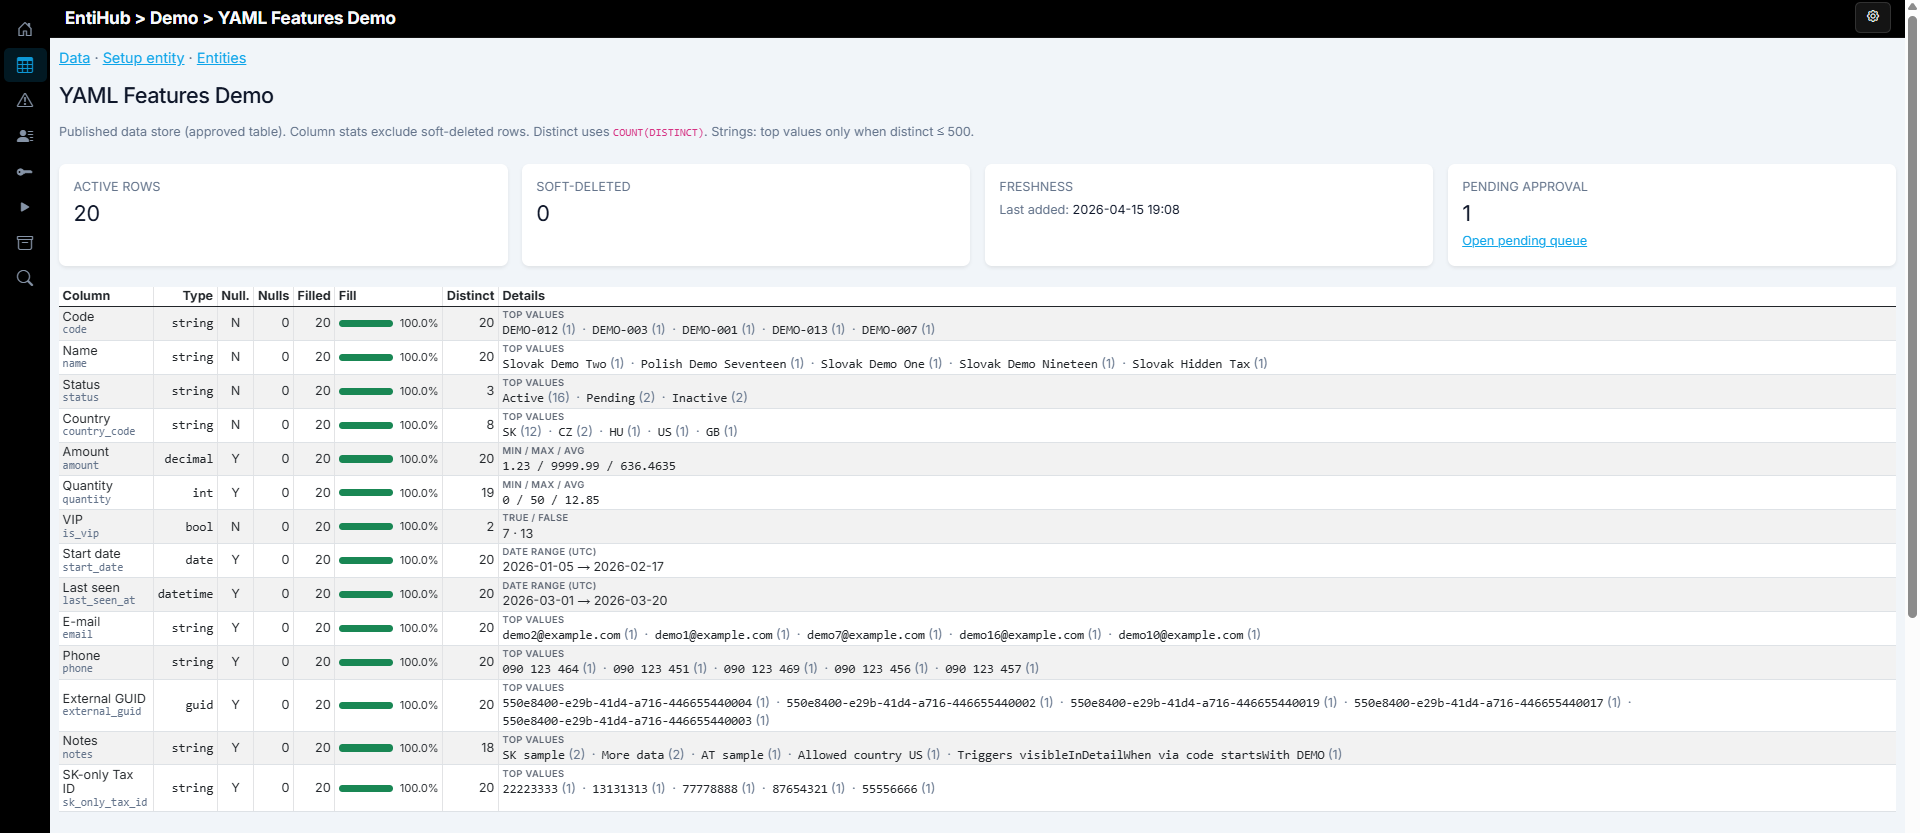Screen dimensions: 1920x833
Task: Click top value DEMO-012
Action: (530, 330)
